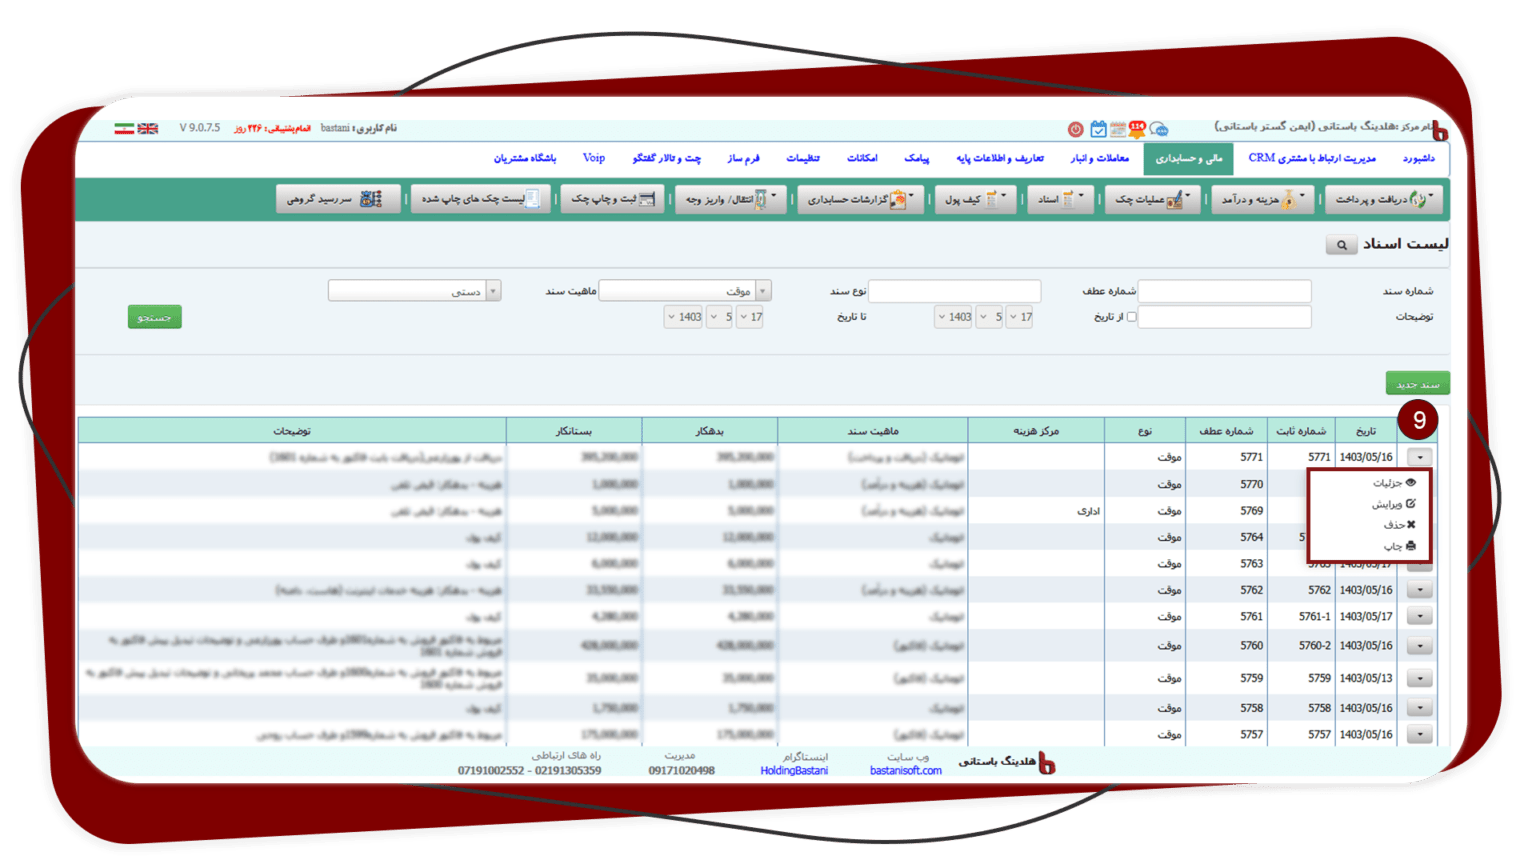The width and height of the screenshot is (1536, 864).
Task: Switch language with the Iran flag
Action: coord(124,128)
